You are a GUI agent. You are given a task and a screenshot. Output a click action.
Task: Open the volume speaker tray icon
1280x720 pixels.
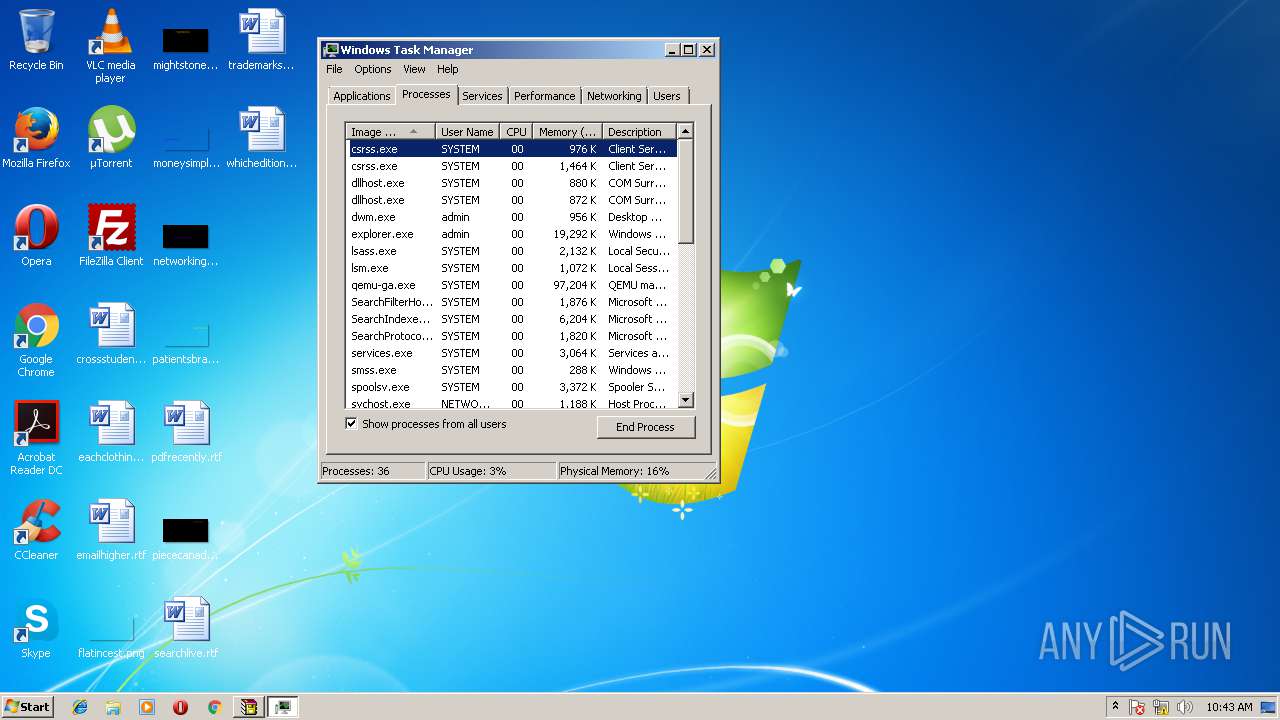[1185, 707]
